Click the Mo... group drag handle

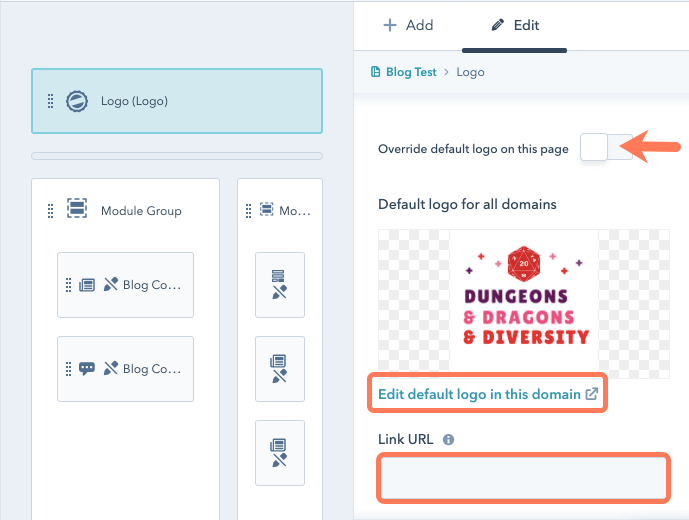click(248, 211)
